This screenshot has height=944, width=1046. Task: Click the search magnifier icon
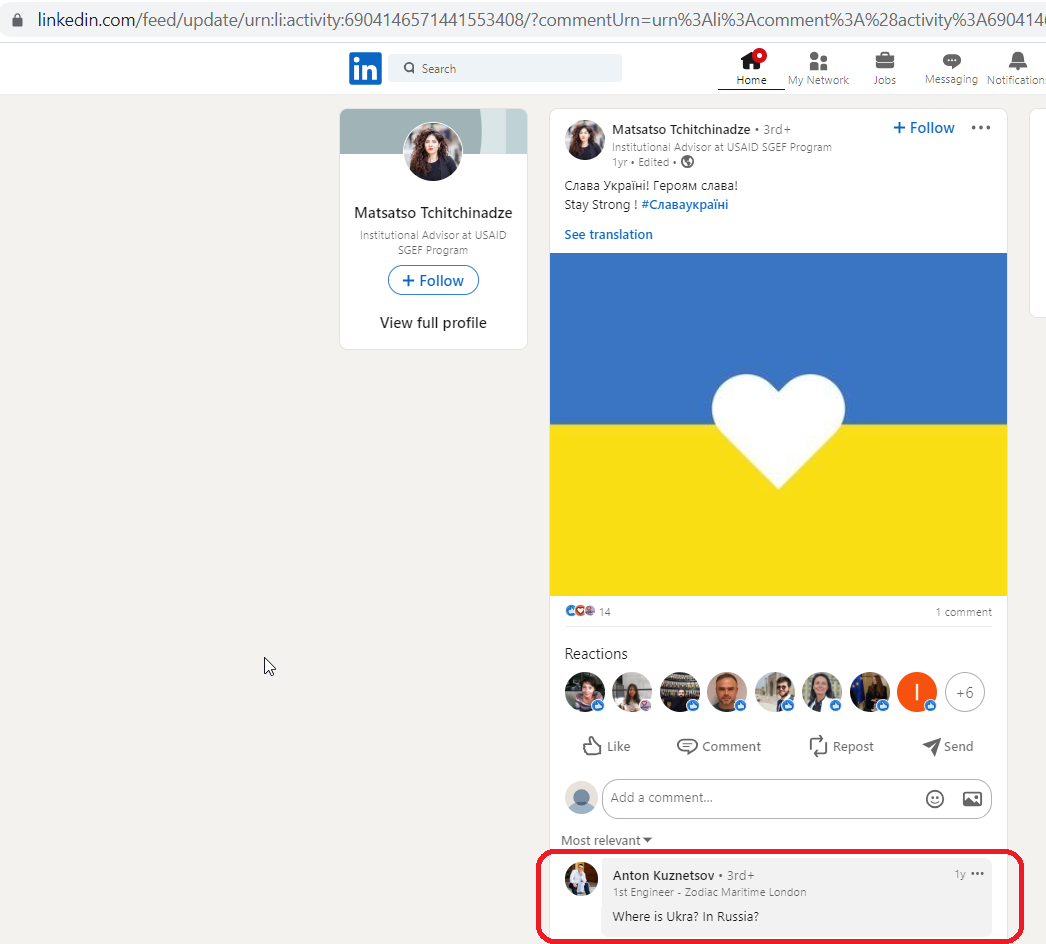pos(409,68)
